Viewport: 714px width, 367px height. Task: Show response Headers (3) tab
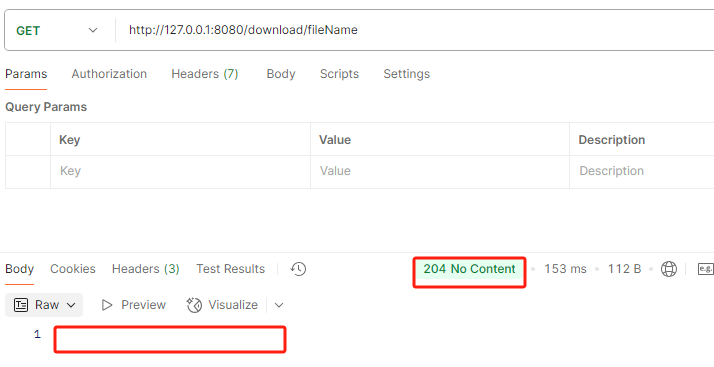click(146, 269)
